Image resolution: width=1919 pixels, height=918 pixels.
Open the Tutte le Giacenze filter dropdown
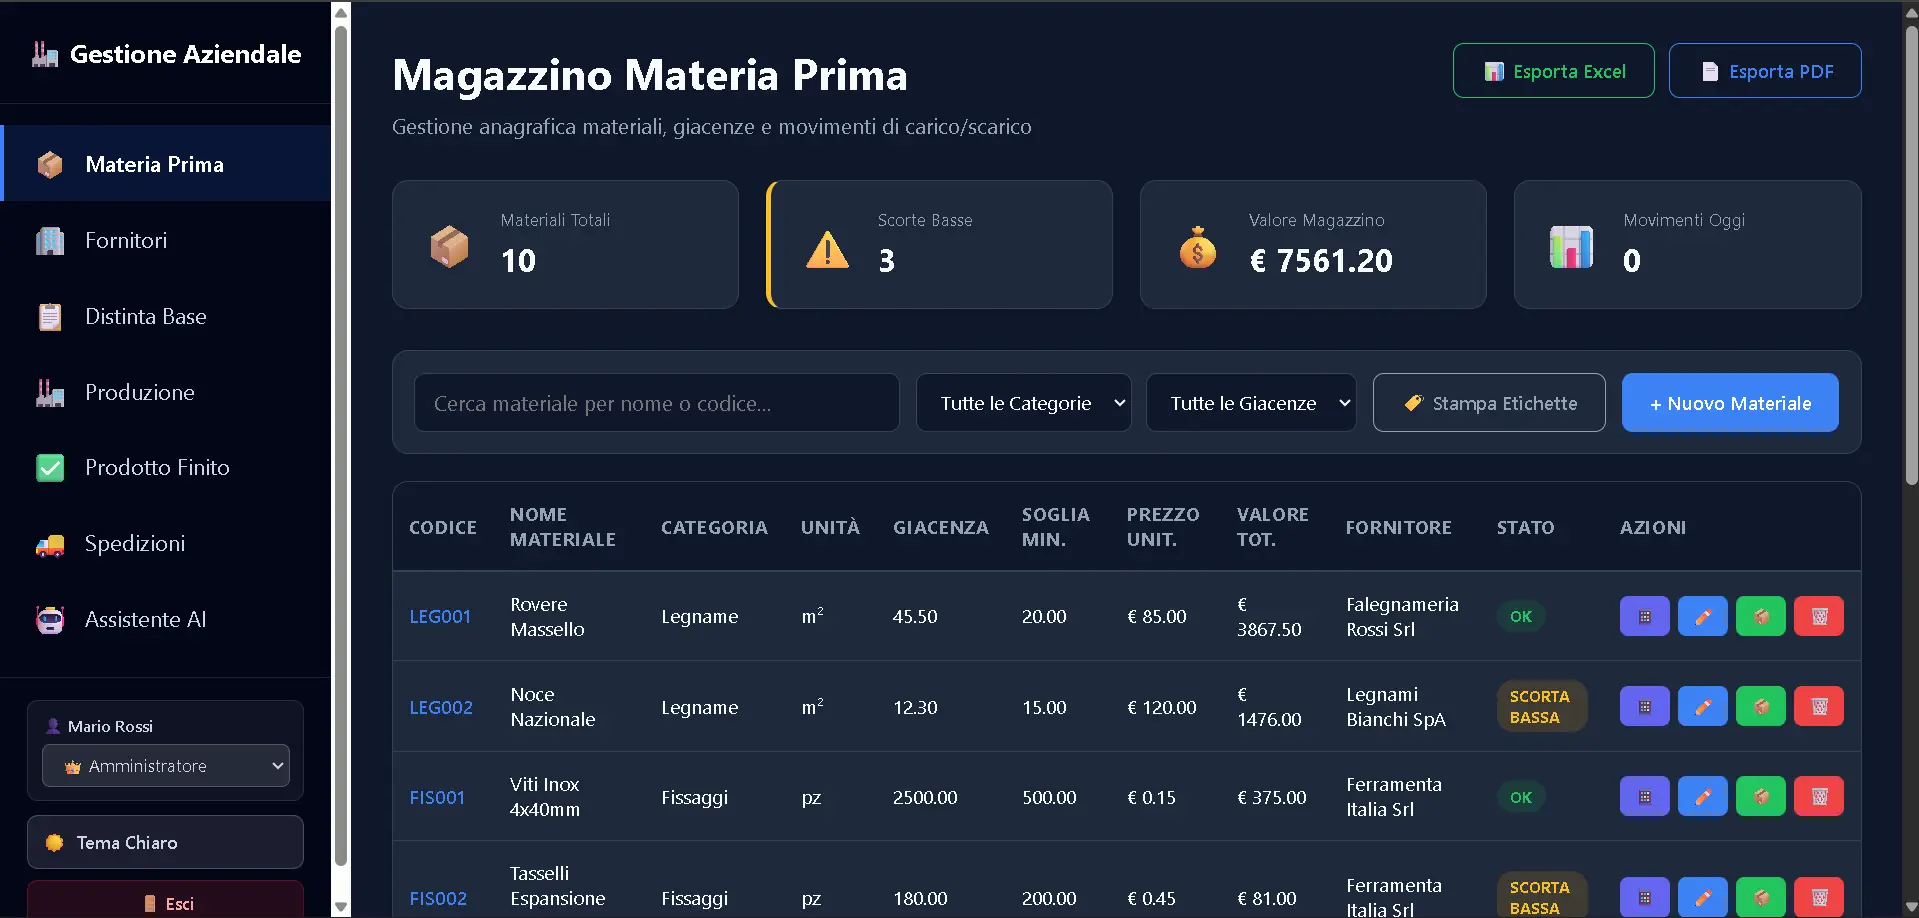1251,403
